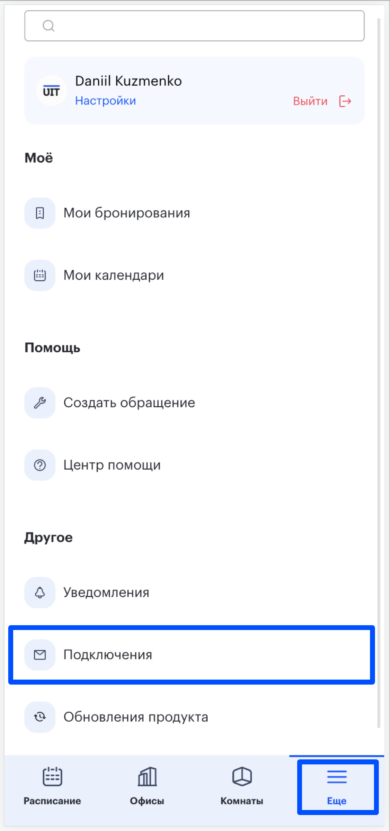Switch to the Офисы tab
The image size is (390, 831).
point(147,786)
